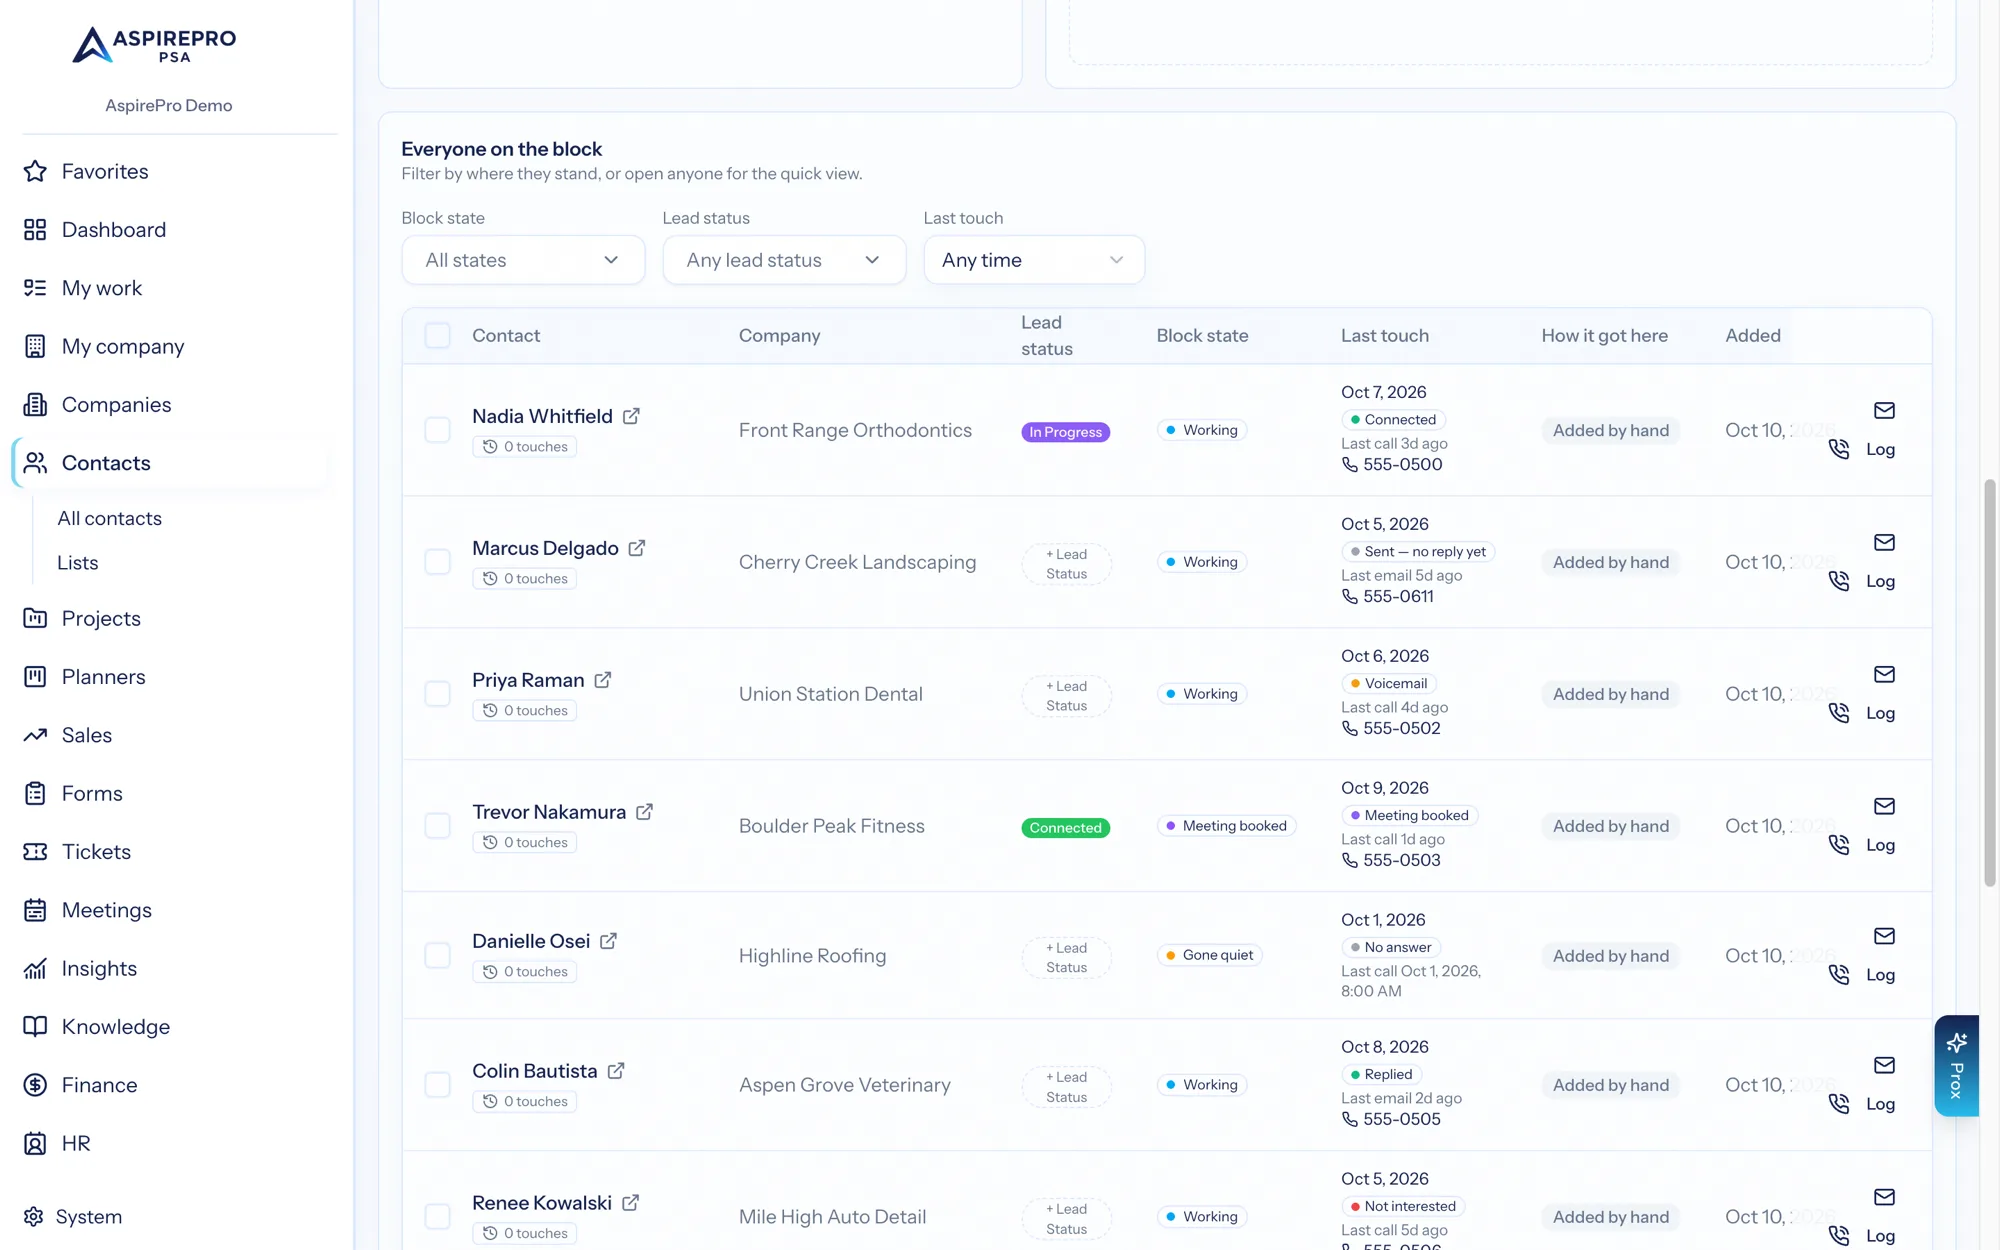Screen dimensions: 2000x1250
Task: Check the box for Nadia Whitfield
Action: tap(437, 430)
